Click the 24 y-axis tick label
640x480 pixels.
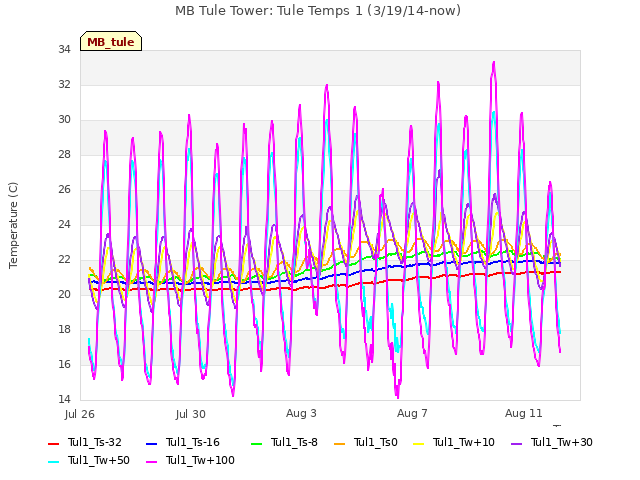[x=64, y=224]
